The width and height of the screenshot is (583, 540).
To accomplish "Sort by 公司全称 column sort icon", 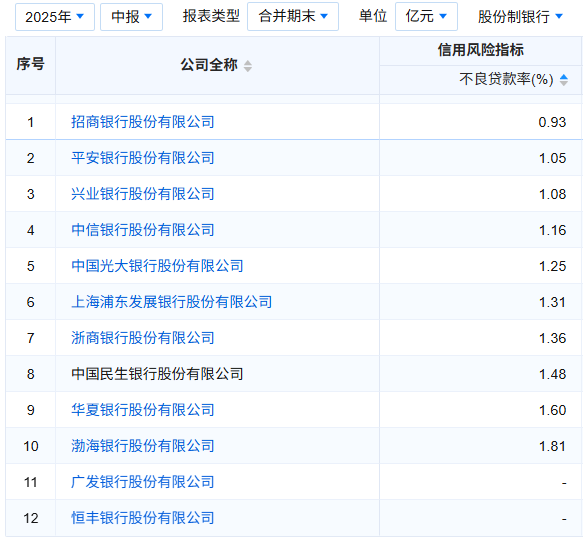I will (248, 66).
